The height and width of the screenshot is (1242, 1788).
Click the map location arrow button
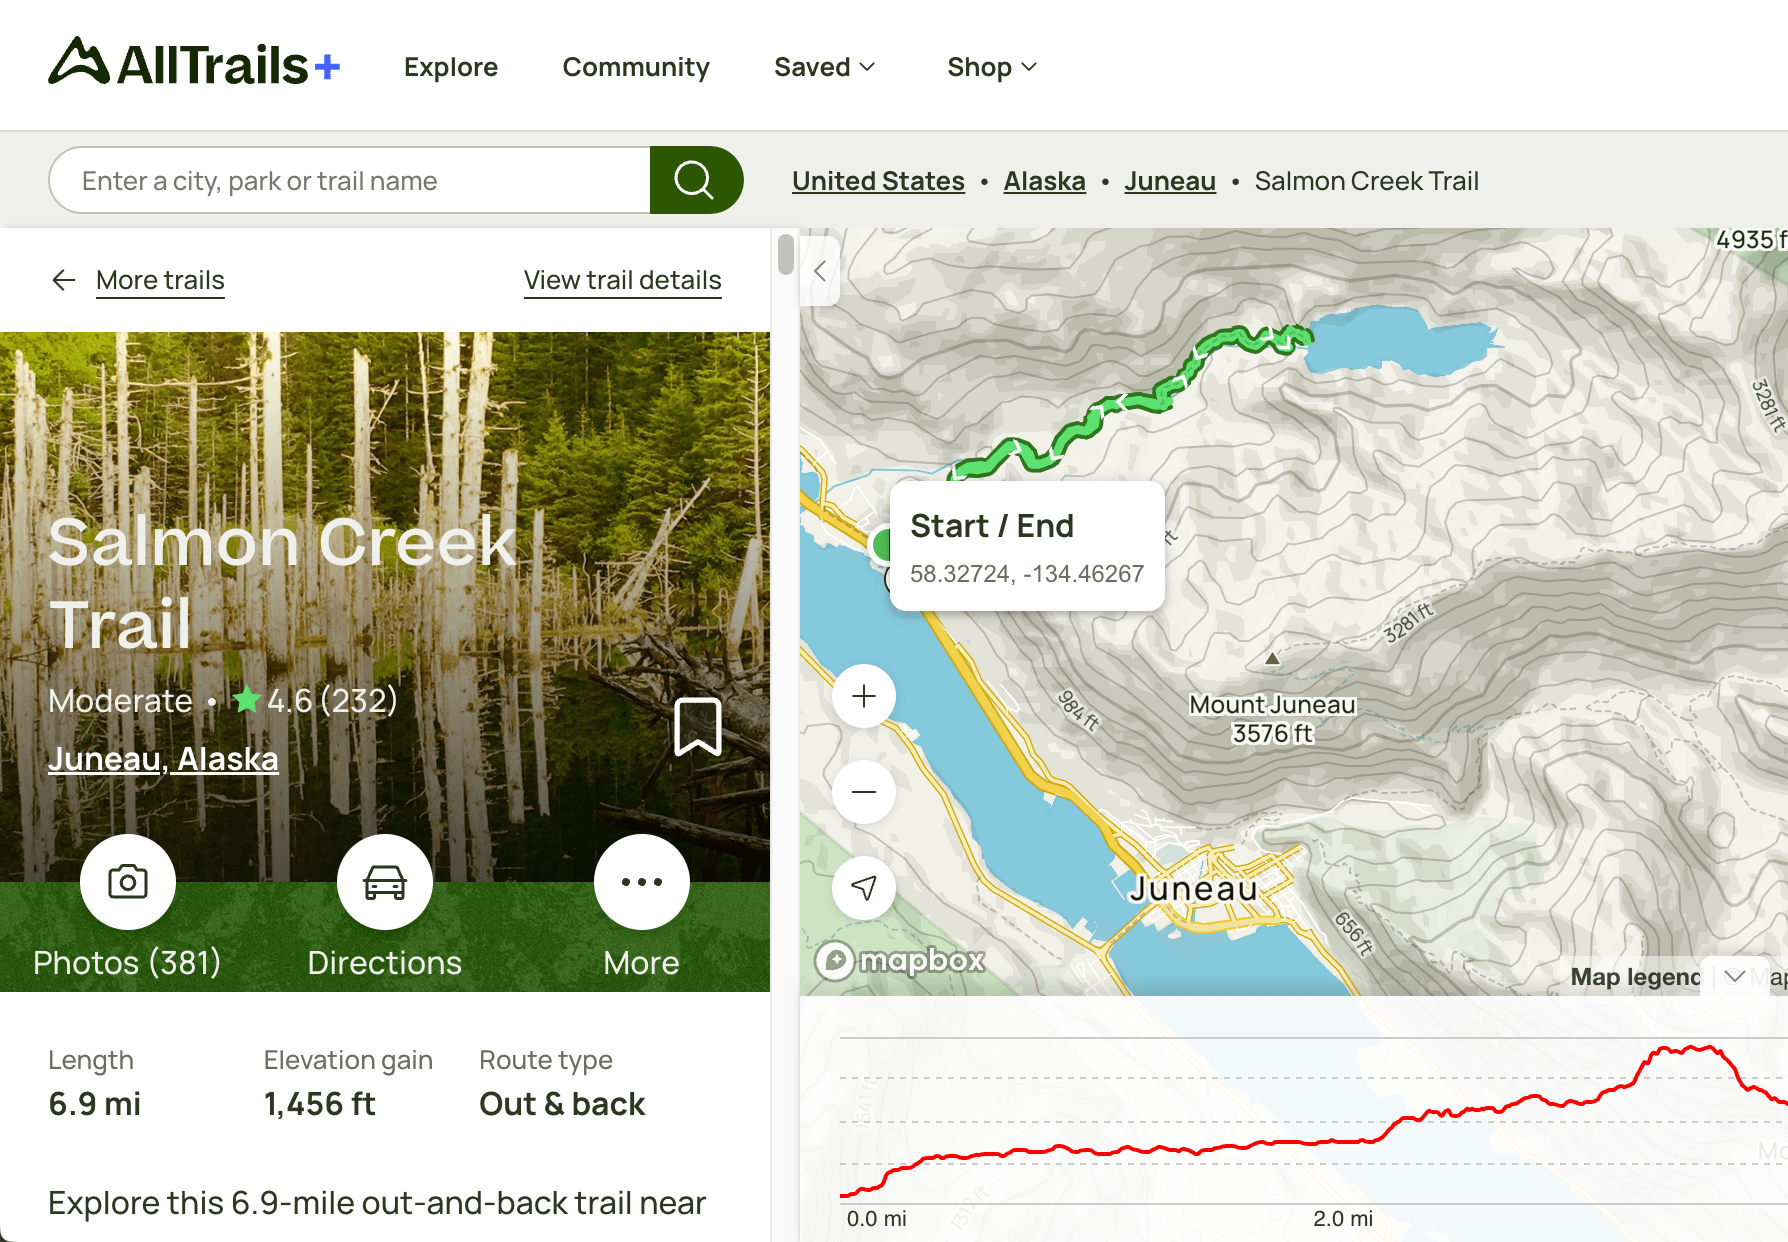(864, 887)
